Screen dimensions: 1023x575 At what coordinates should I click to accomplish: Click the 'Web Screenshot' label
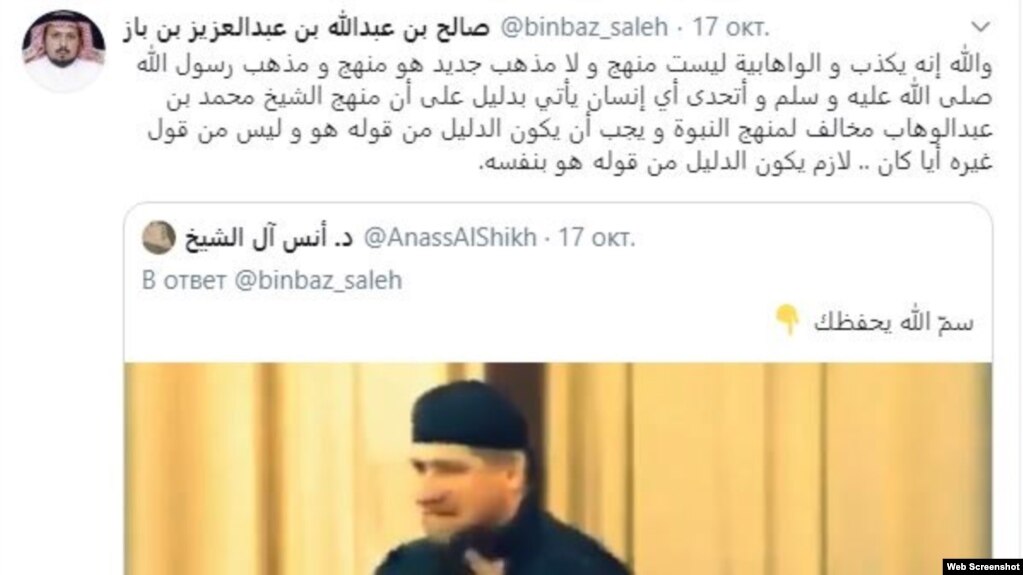[983, 567]
